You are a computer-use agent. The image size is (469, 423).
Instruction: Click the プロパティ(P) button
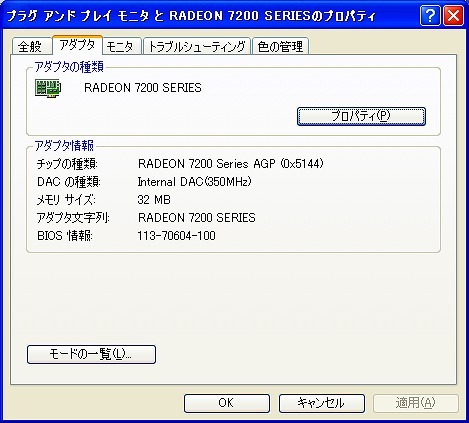[361, 116]
